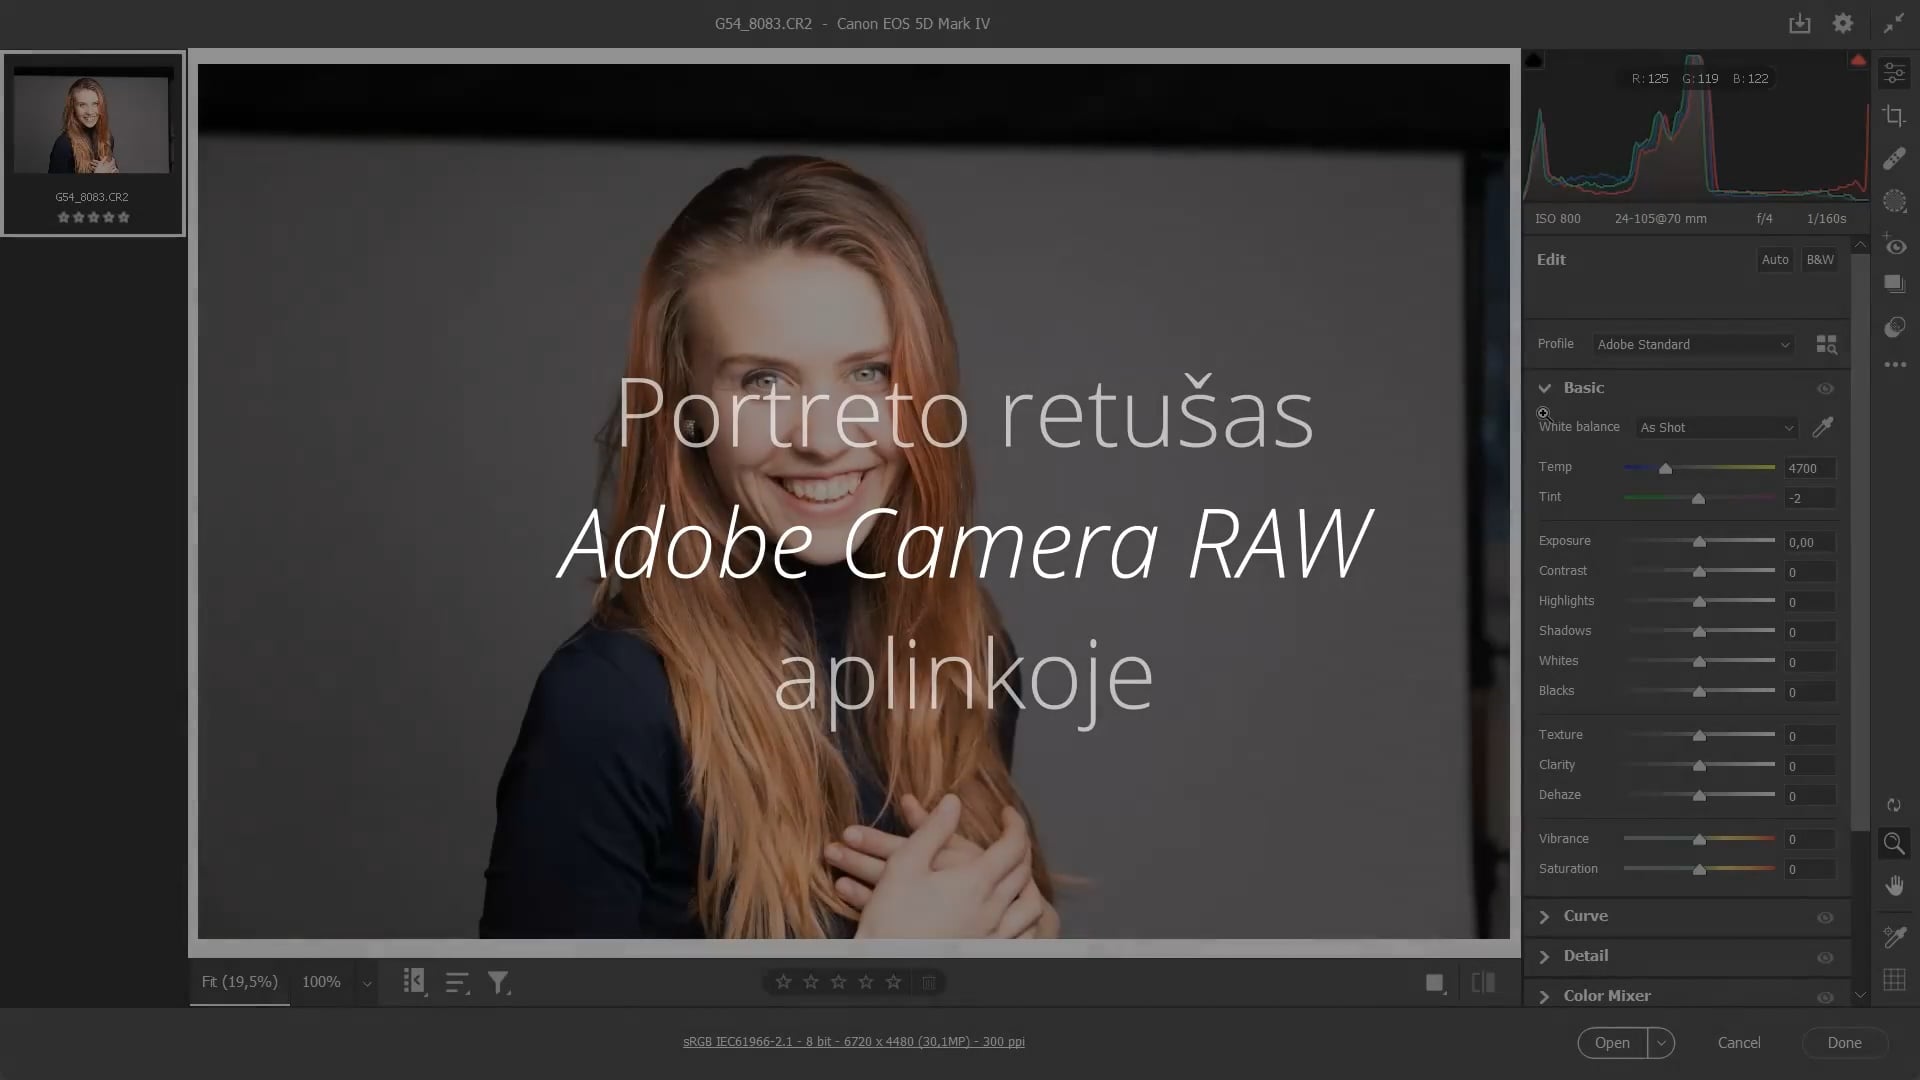Screen dimensions: 1920x1080
Task: Click the Temp value field 4700
Action: (1810, 468)
